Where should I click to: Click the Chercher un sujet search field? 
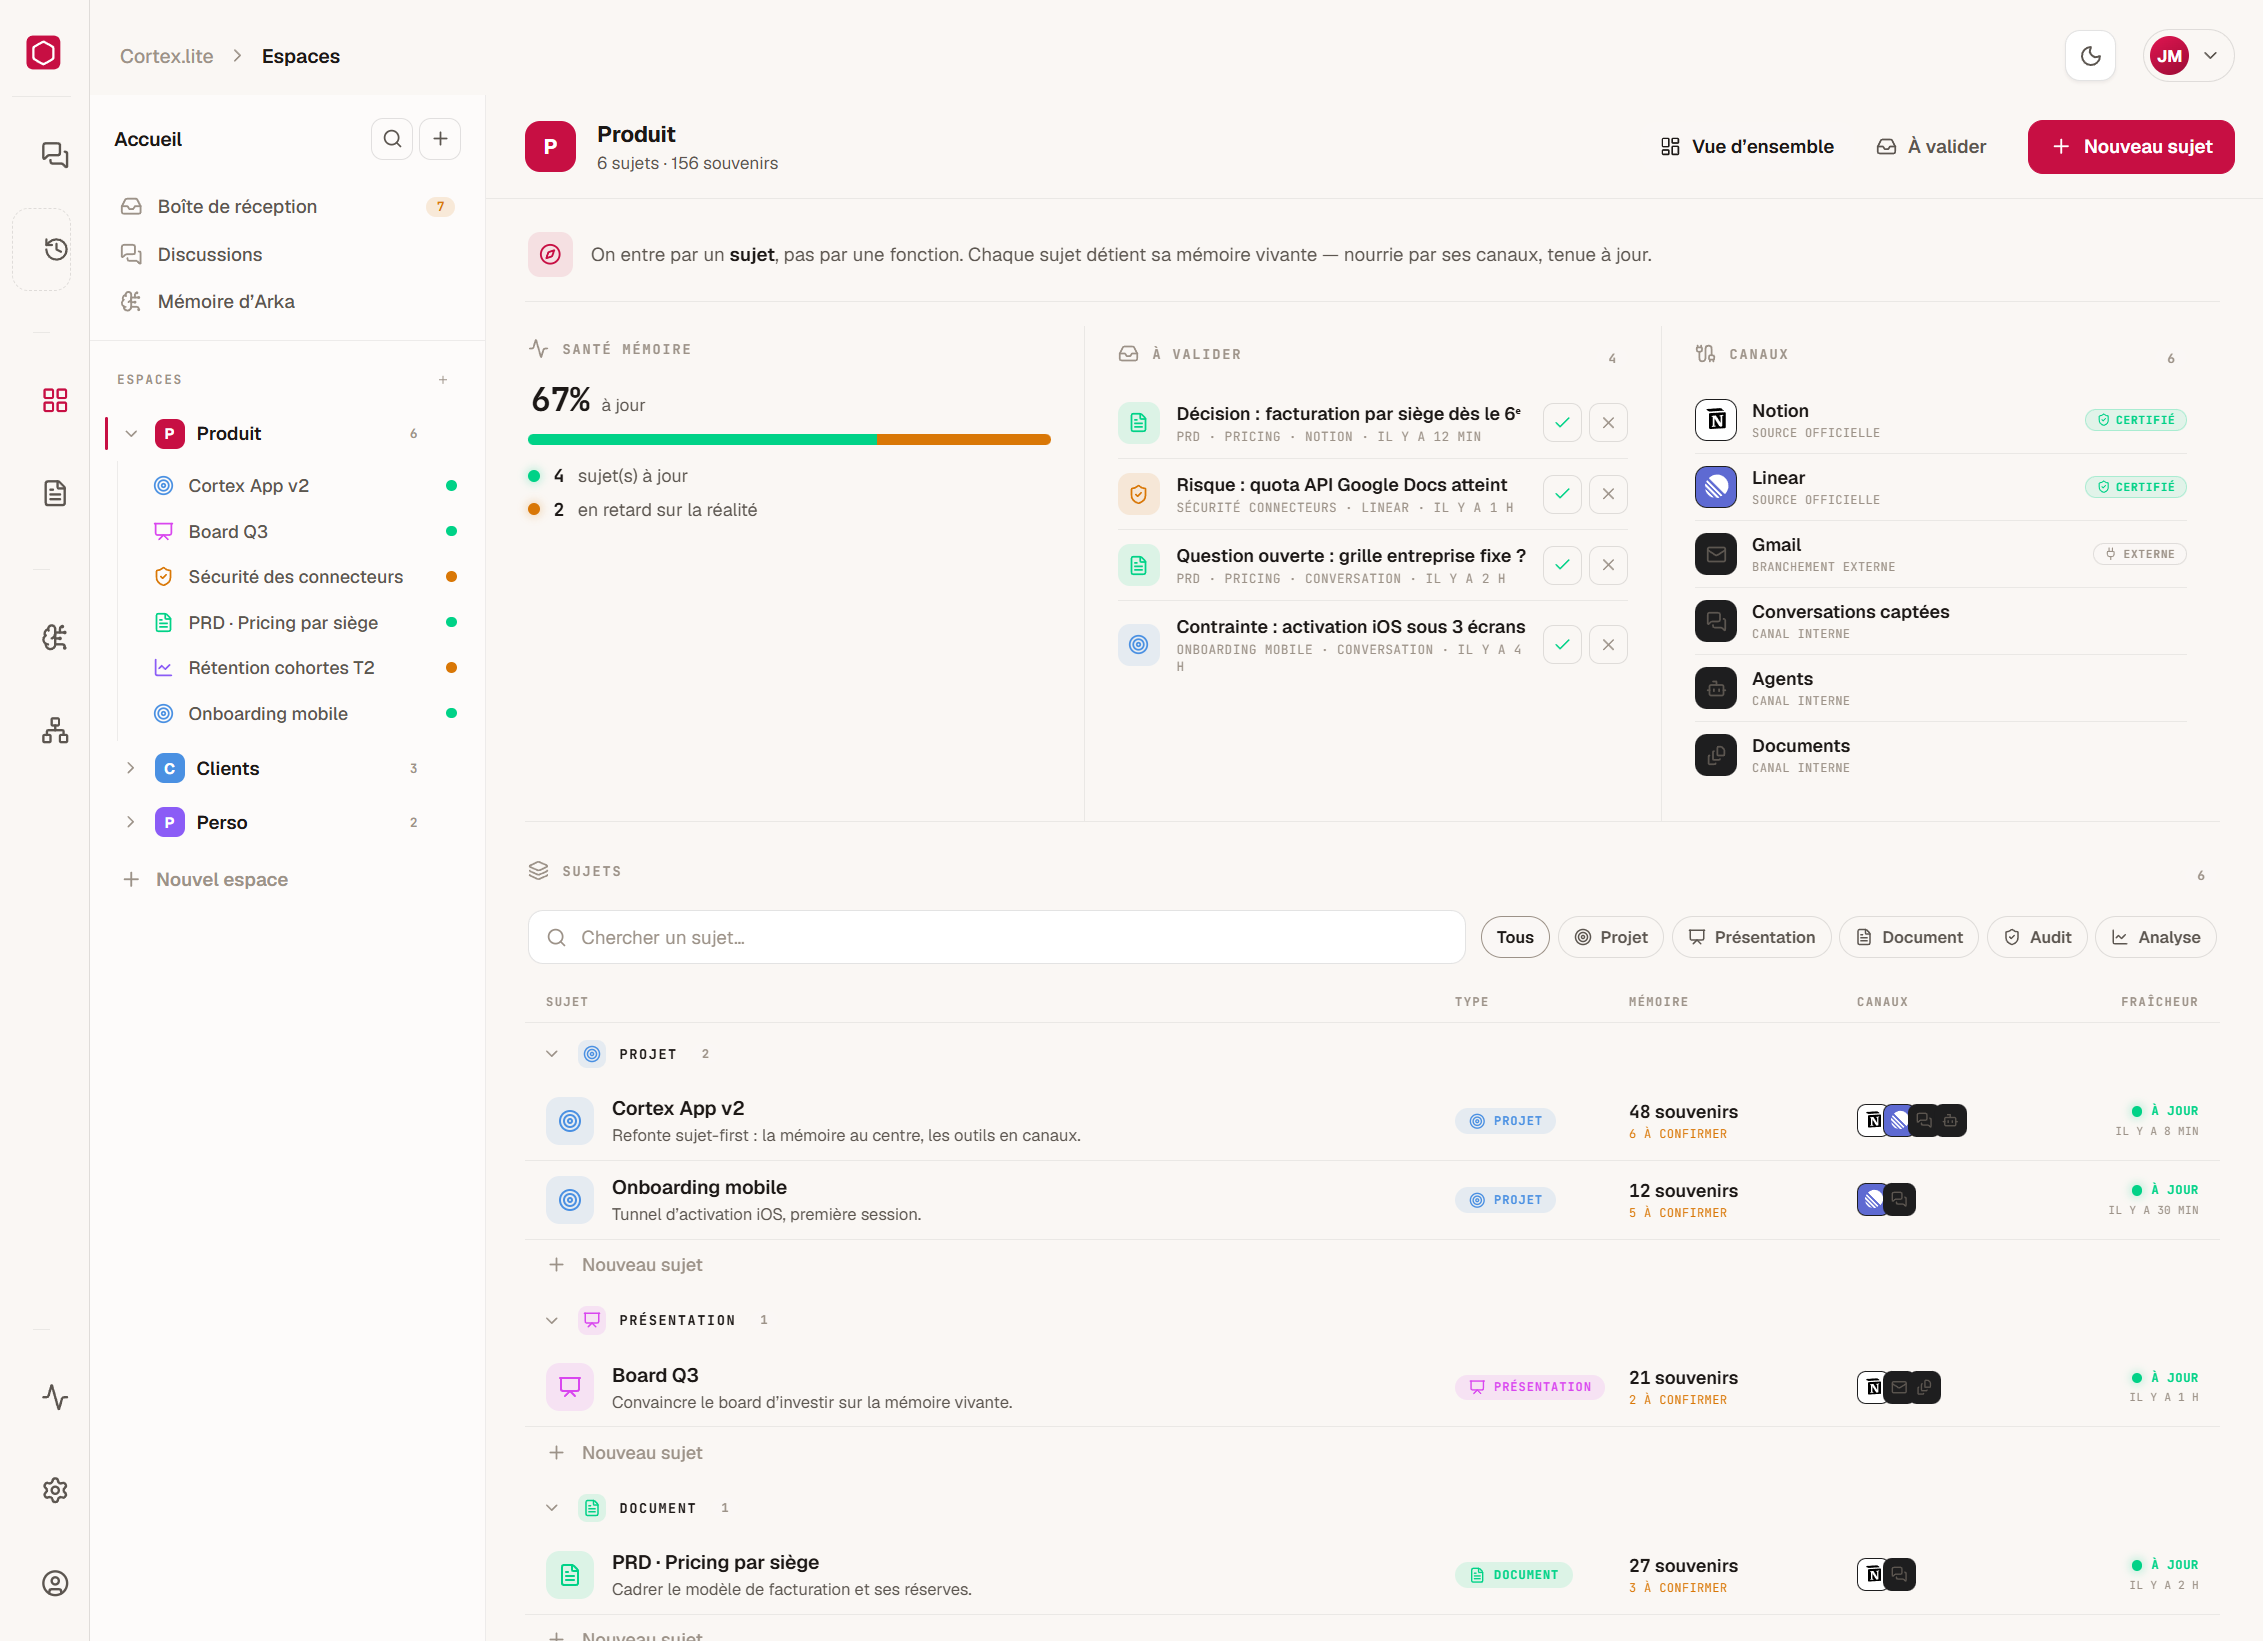[996, 937]
